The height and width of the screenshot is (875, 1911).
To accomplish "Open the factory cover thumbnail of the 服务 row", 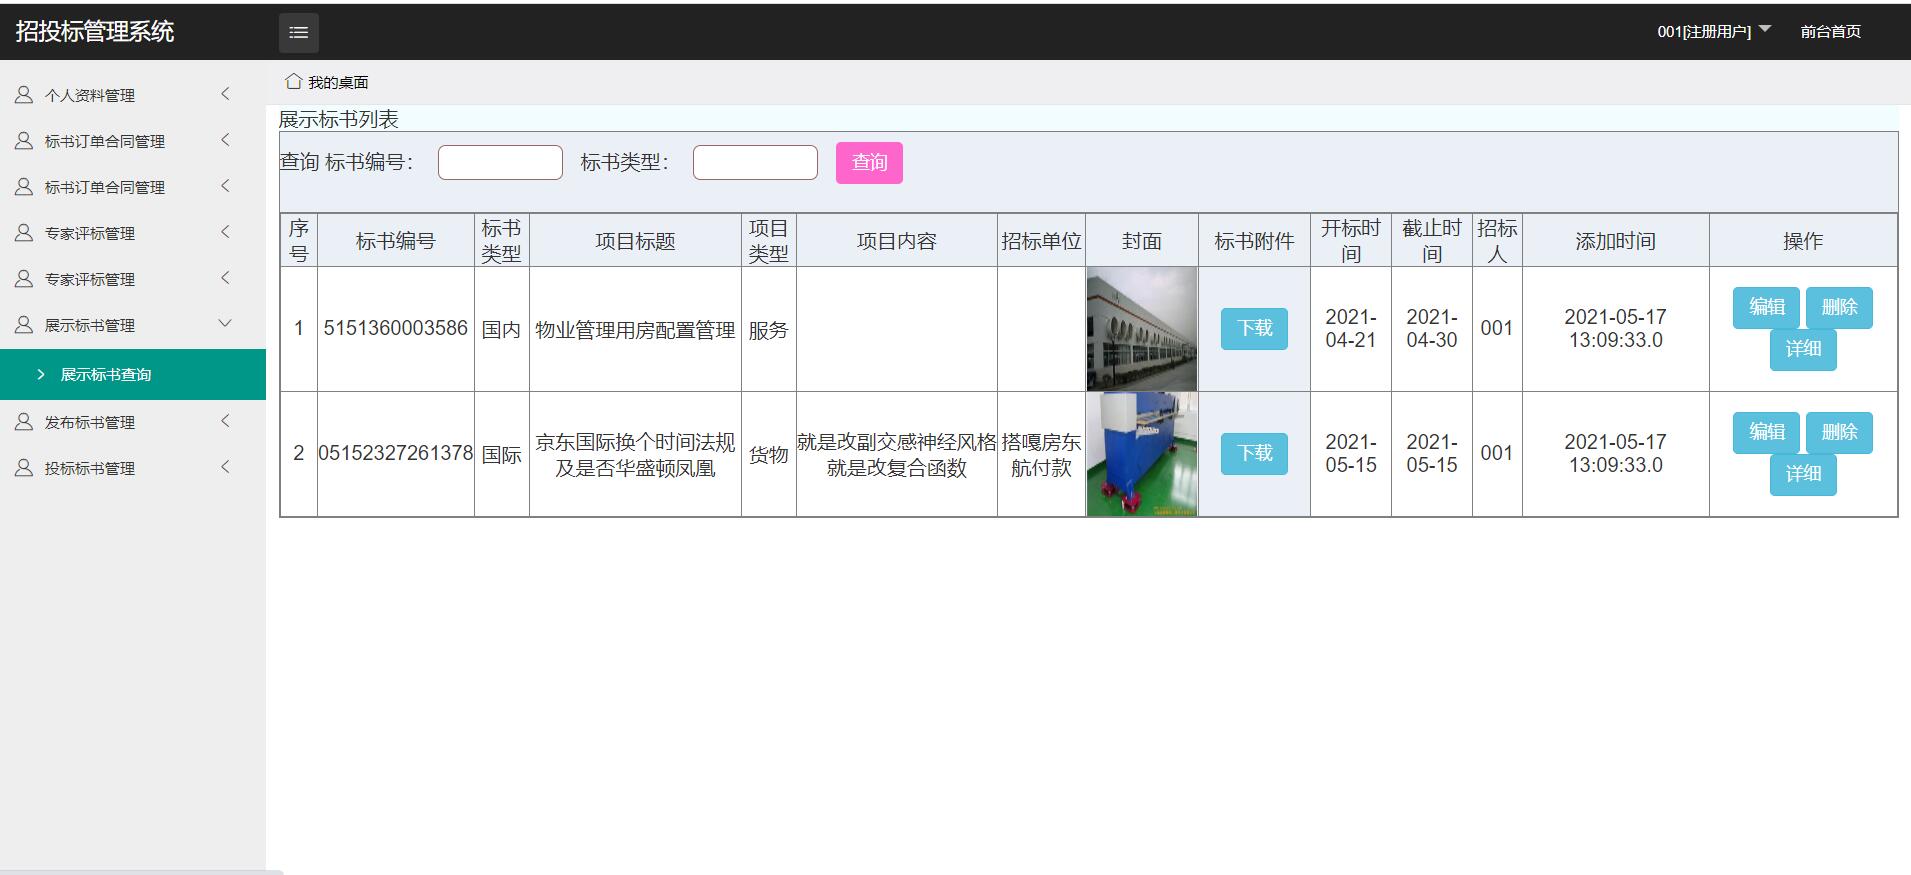I will (x=1141, y=329).
